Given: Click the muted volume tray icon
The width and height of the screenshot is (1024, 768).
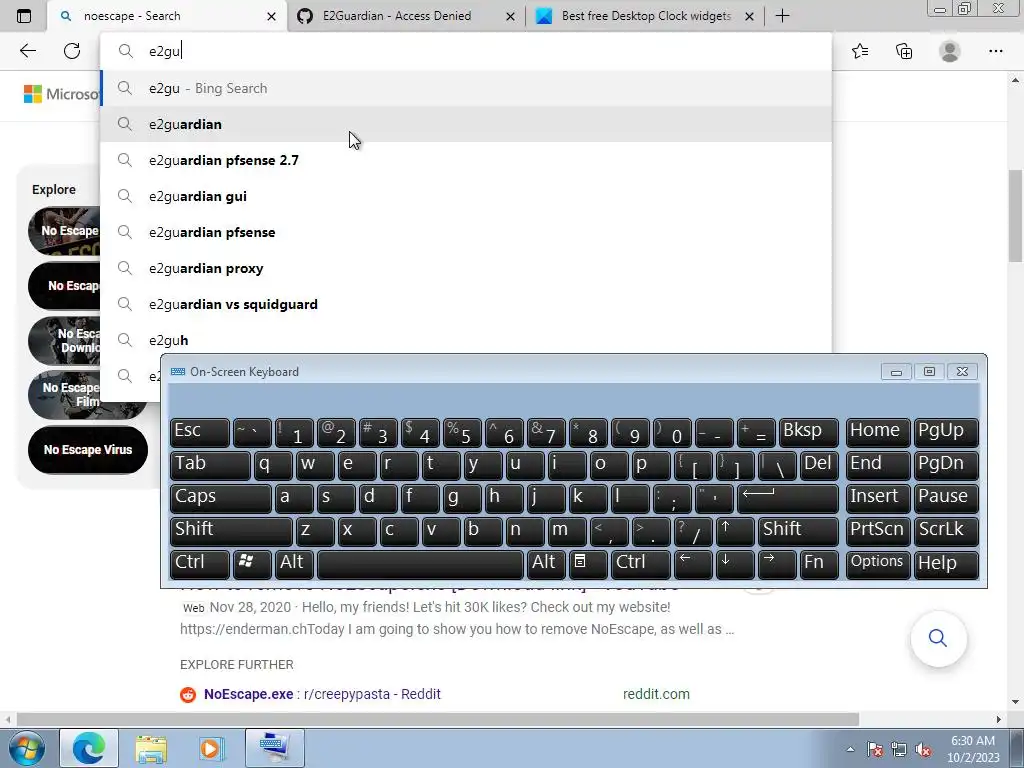Looking at the screenshot, I should click(923, 749).
